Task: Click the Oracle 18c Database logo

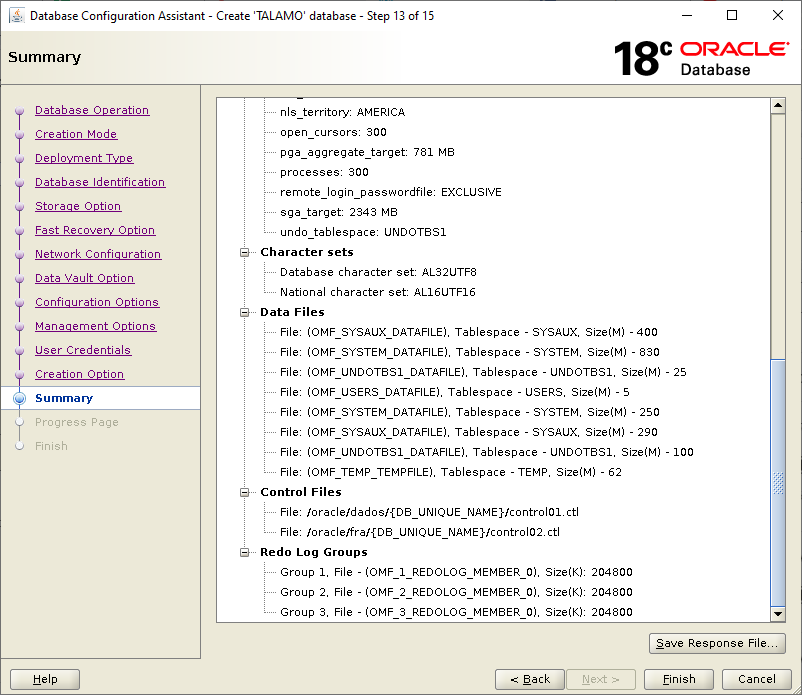Action: click(x=701, y=58)
